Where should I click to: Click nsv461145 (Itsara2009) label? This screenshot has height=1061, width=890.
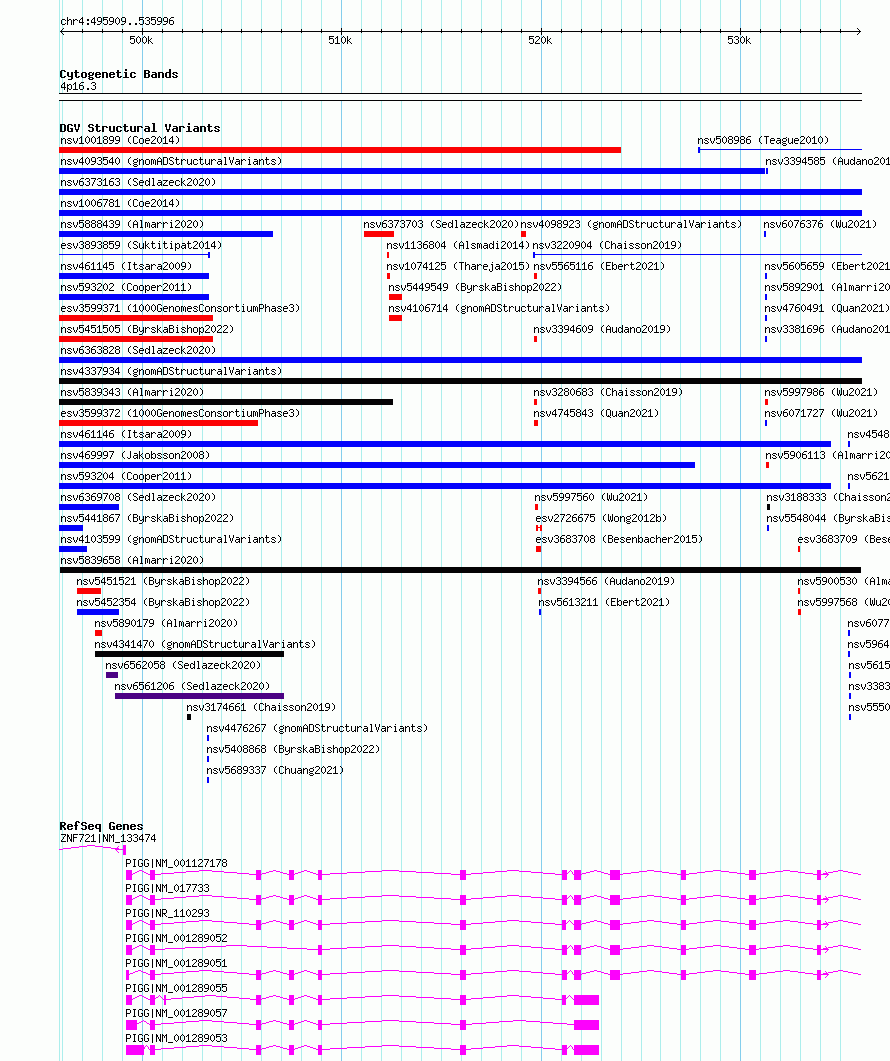[x=126, y=266]
